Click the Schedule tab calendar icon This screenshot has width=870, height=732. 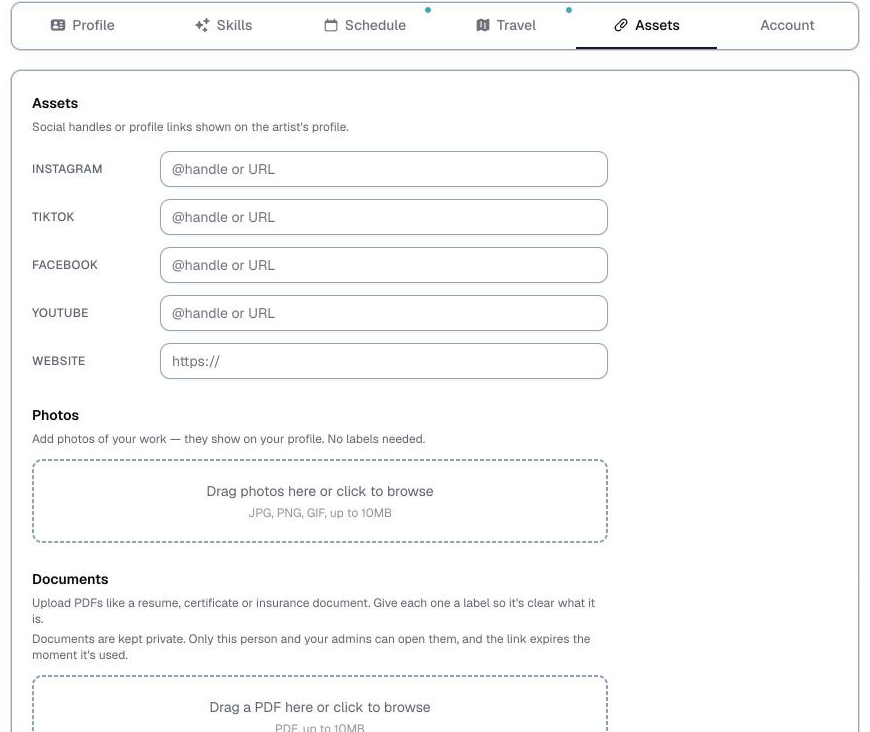331,25
